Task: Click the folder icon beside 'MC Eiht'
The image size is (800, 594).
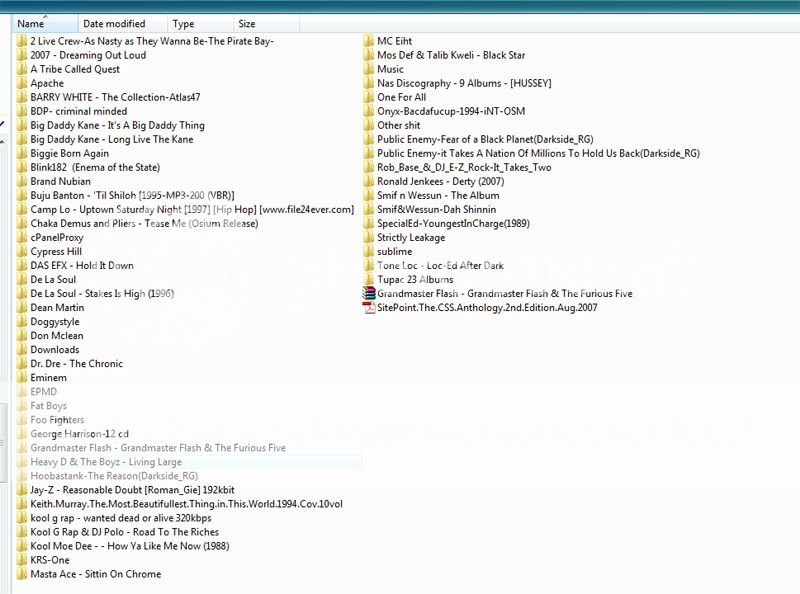Action: pyautogui.click(x=368, y=41)
